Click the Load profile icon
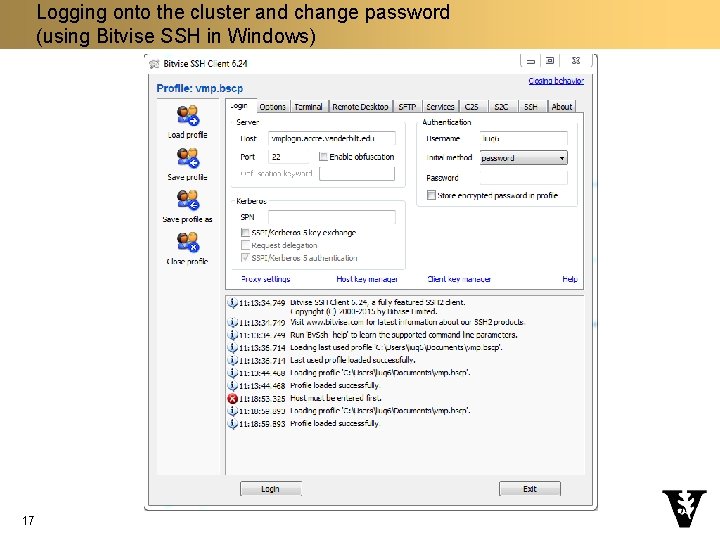720x540 pixels. [x=187, y=115]
